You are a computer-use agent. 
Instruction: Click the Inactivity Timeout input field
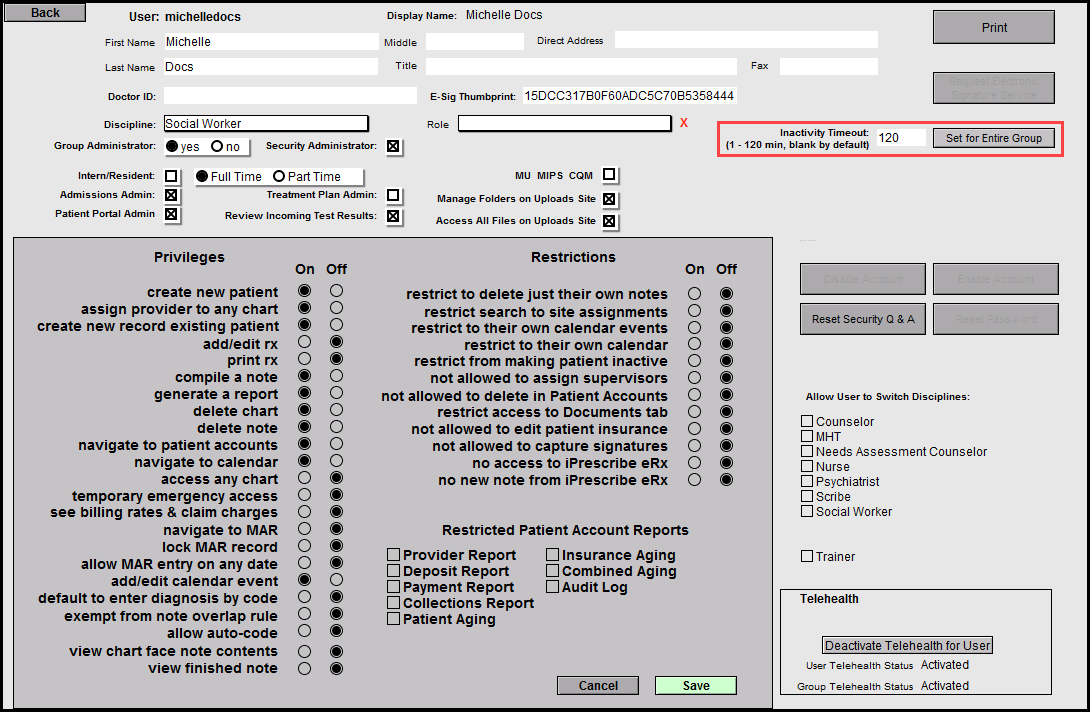tap(900, 138)
